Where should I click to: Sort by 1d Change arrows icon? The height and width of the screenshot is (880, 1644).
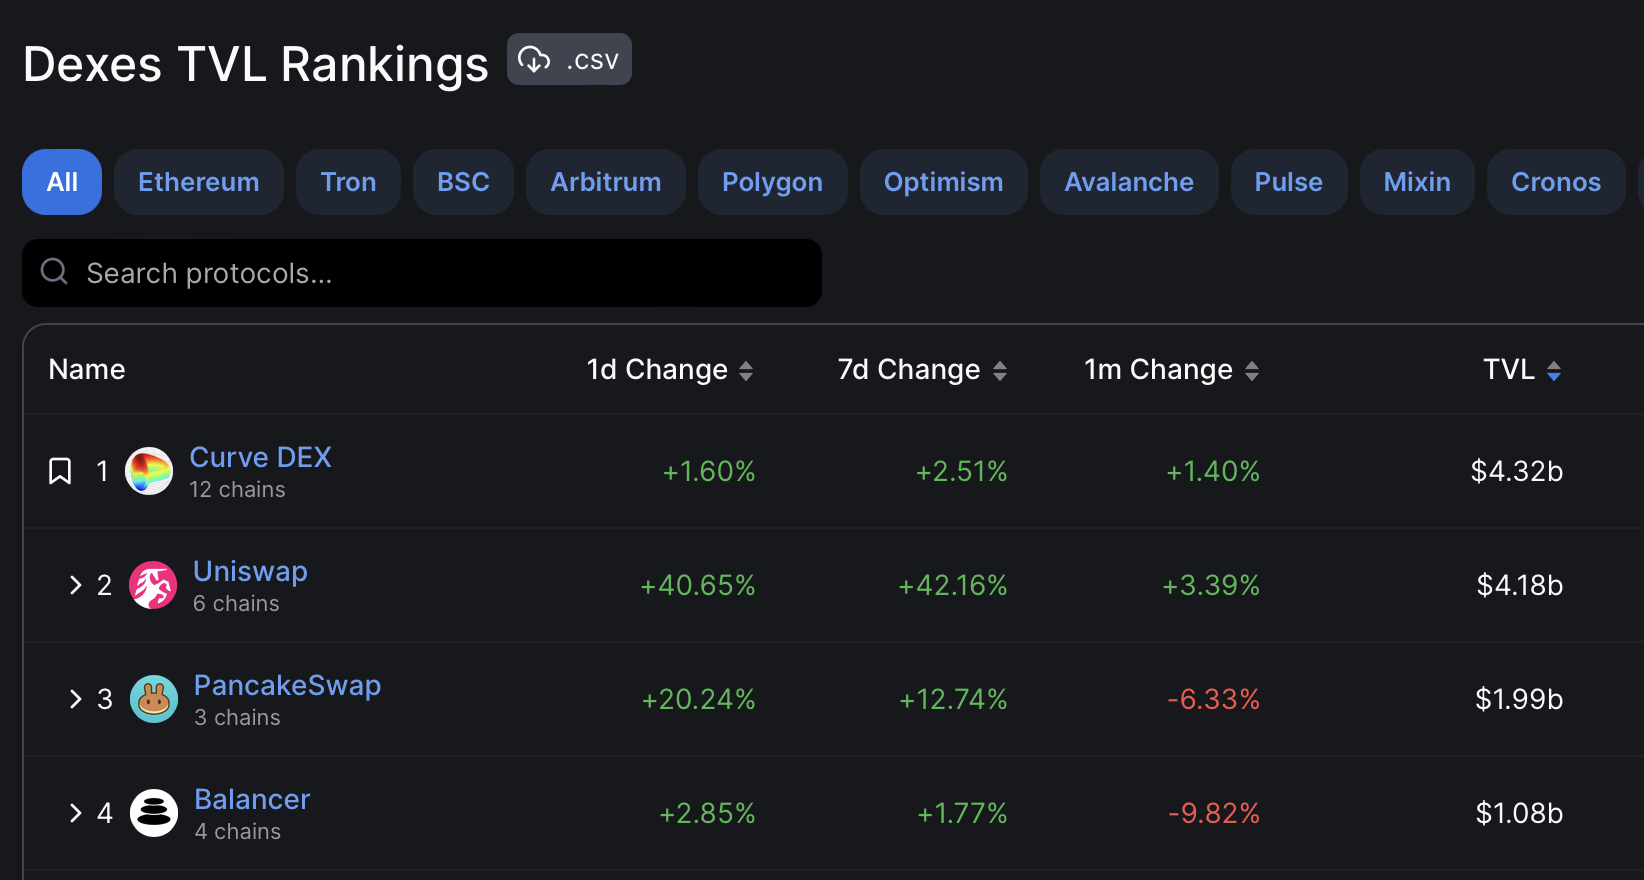[746, 371]
